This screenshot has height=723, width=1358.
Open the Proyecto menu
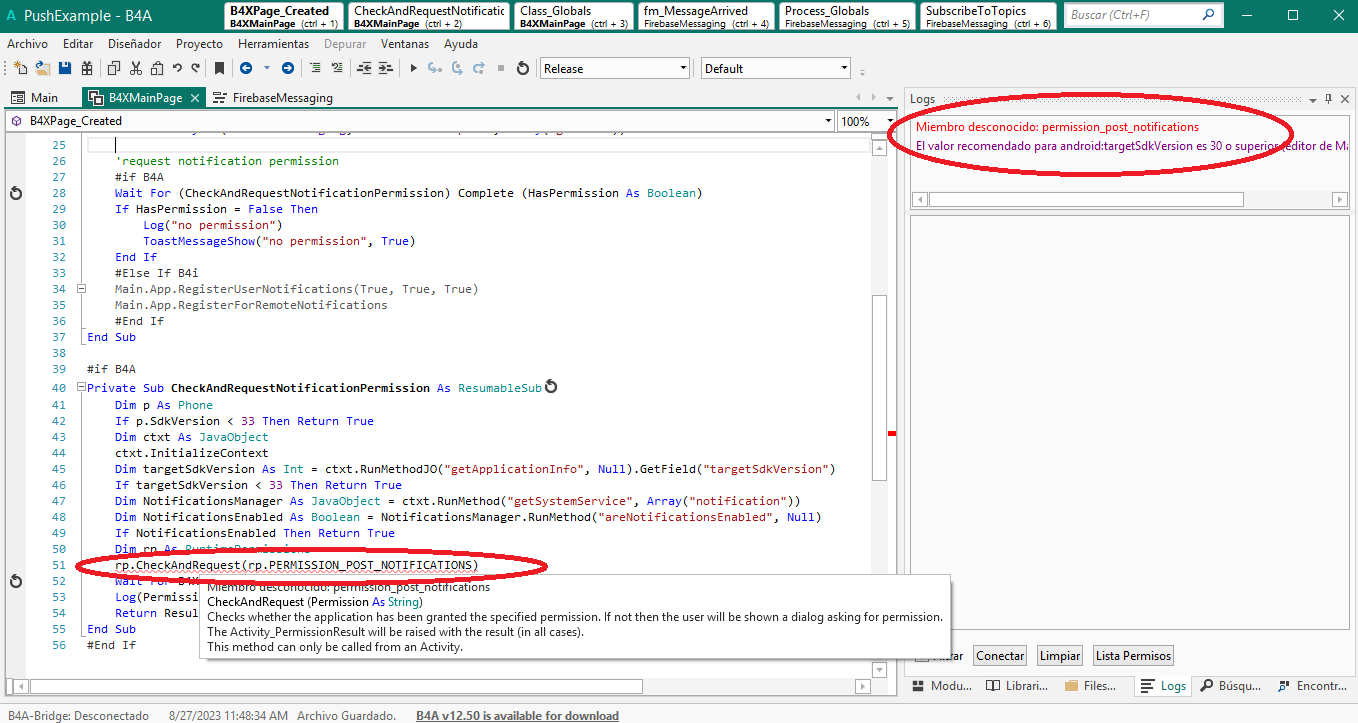199,44
